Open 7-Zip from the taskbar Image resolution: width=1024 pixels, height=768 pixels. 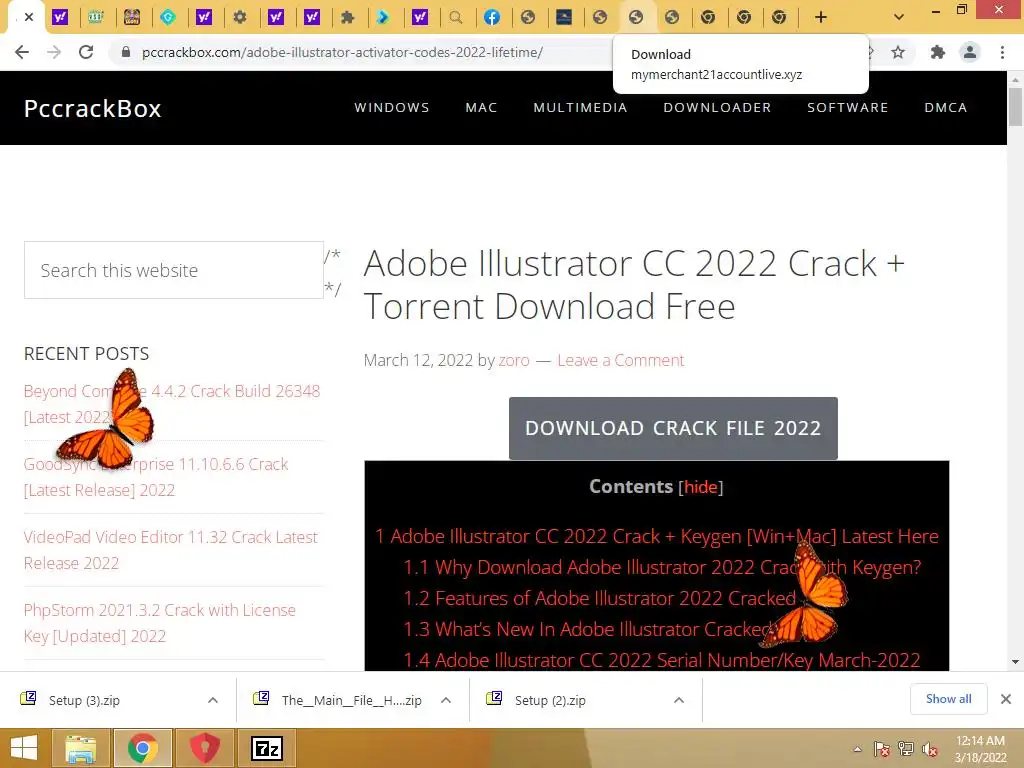click(267, 748)
